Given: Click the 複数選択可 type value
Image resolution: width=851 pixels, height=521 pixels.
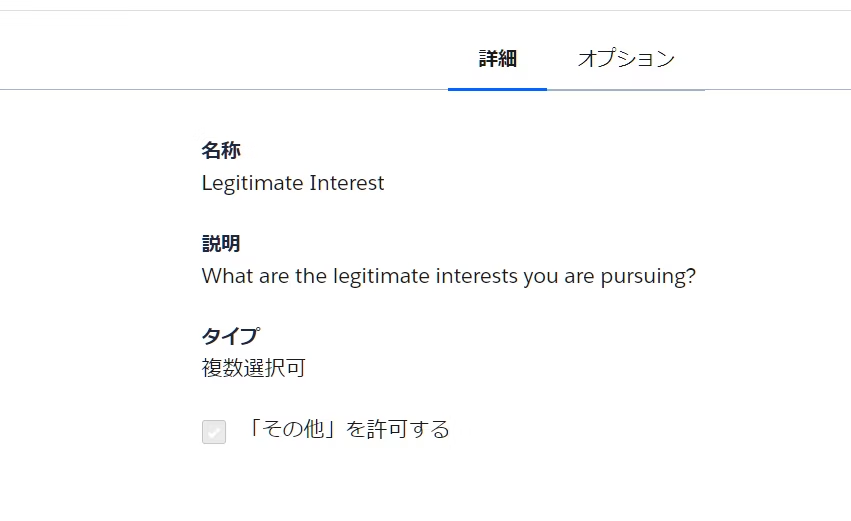Looking at the screenshot, I should [253, 368].
